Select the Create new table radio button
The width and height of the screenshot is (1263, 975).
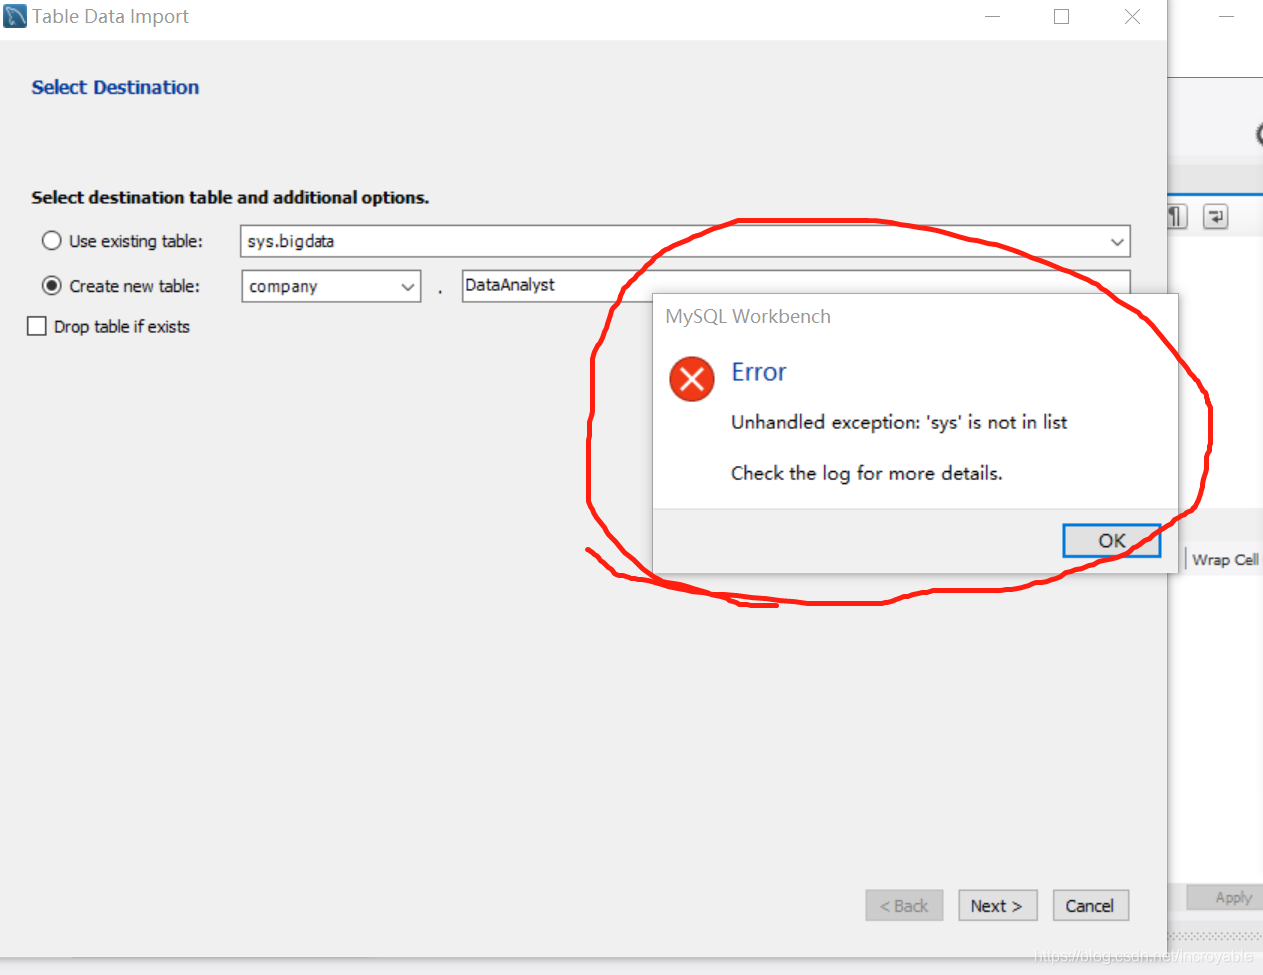(52, 286)
